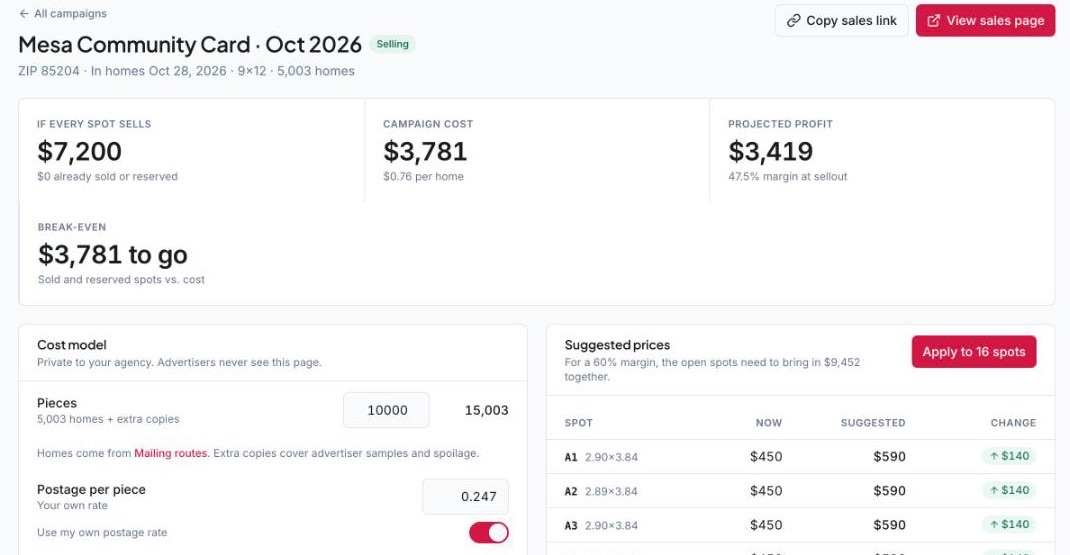
Task: Click the CHANGE column header
Action: [x=1013, y=423]
